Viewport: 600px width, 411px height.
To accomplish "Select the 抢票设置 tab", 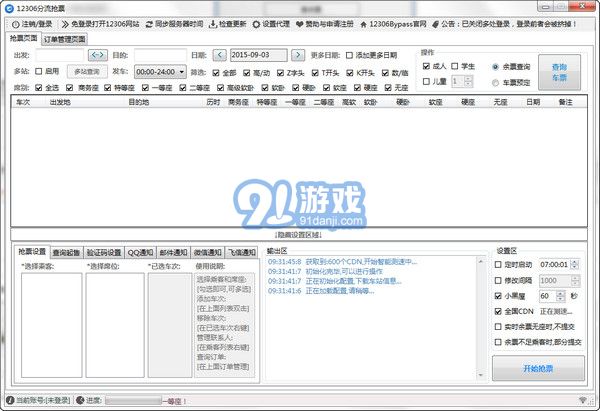I will click(x=32, y=251).
